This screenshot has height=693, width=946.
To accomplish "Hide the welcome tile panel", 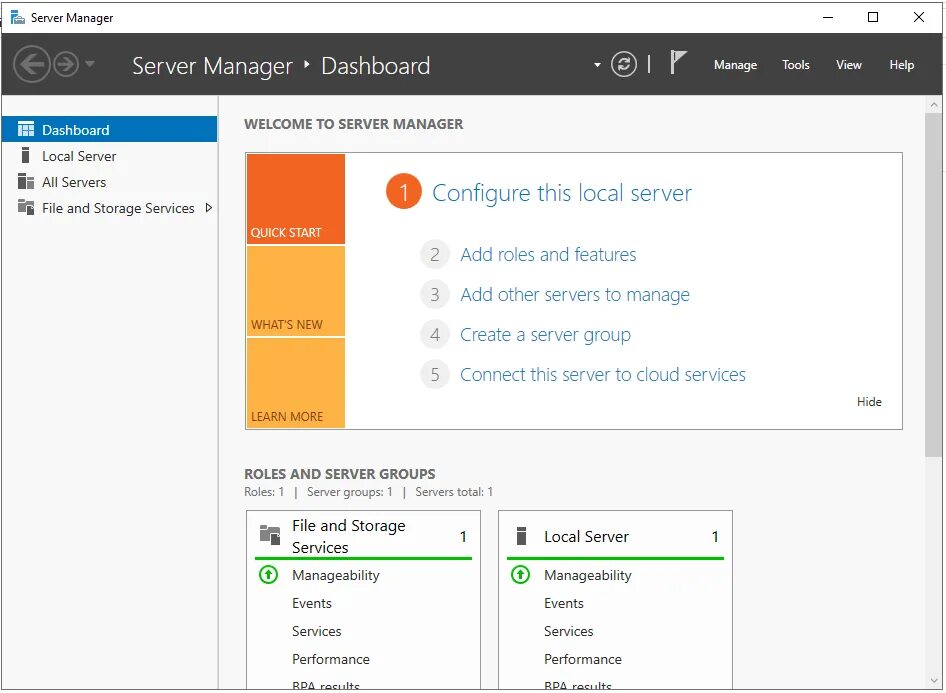I will click(x=869, y=402).
